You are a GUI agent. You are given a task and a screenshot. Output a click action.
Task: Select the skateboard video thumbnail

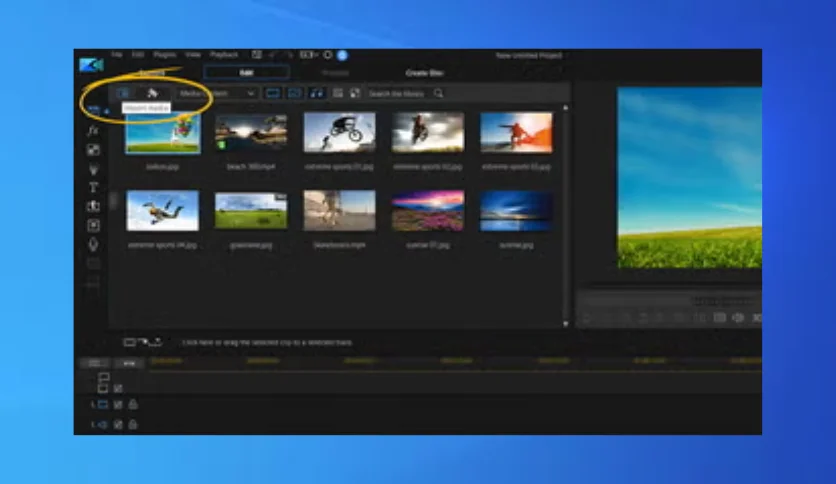pyautogui.click(x=340, y=211)
